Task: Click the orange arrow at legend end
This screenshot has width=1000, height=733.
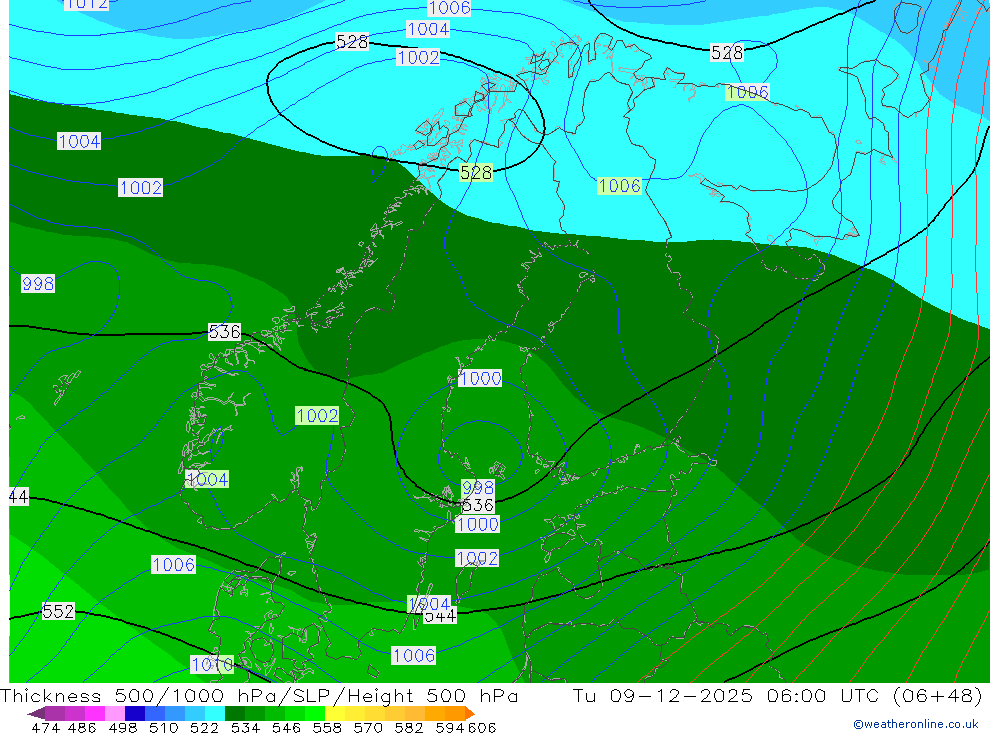Action: 469,713
